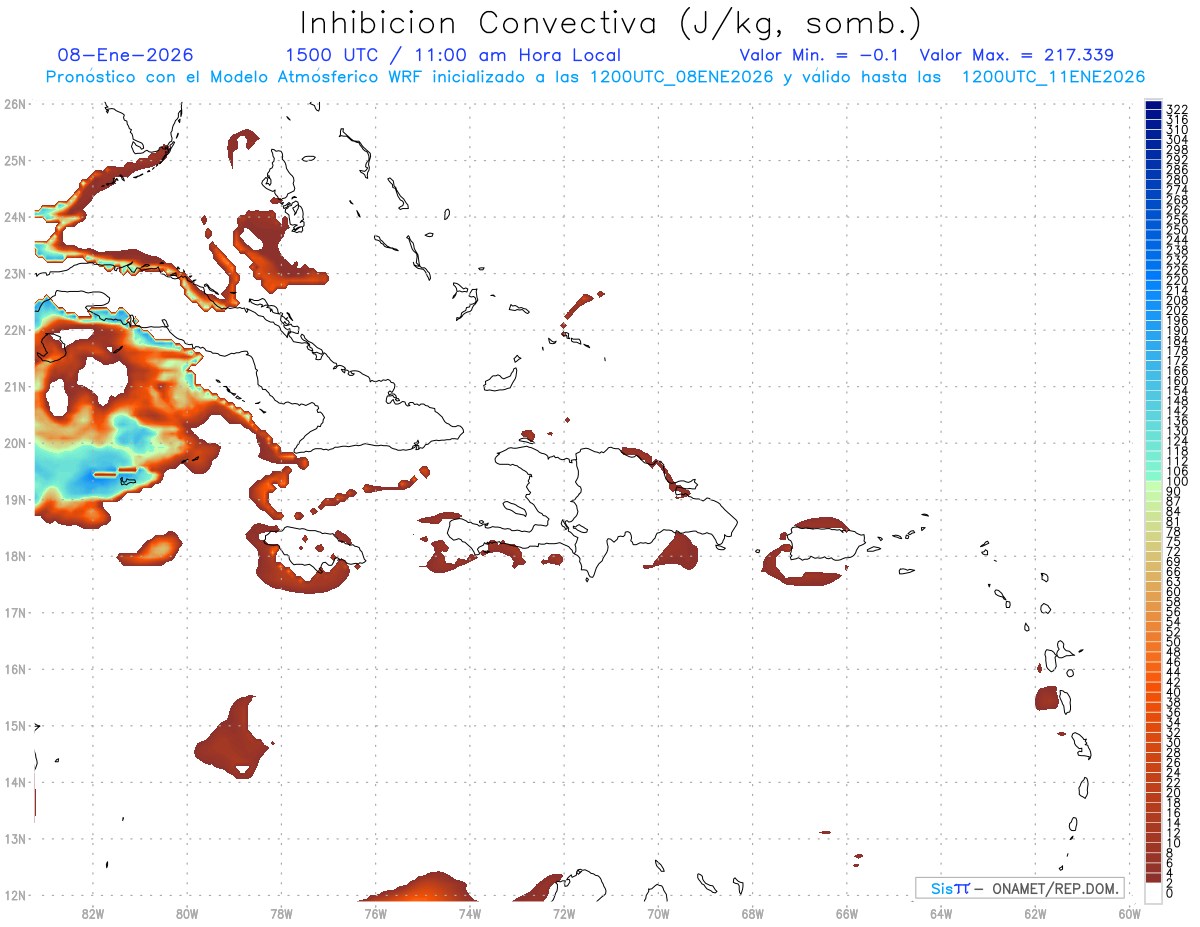Image resolution: width=1200 pixels, height=927 pixels.
Task: Click the 20N latitude label
Action: click(x=15, y=443)
